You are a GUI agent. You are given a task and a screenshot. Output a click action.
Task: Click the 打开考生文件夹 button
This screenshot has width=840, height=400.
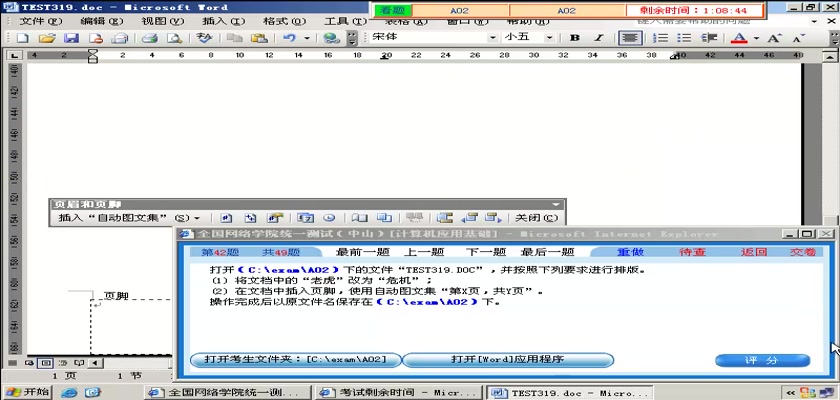pos(295,360)
